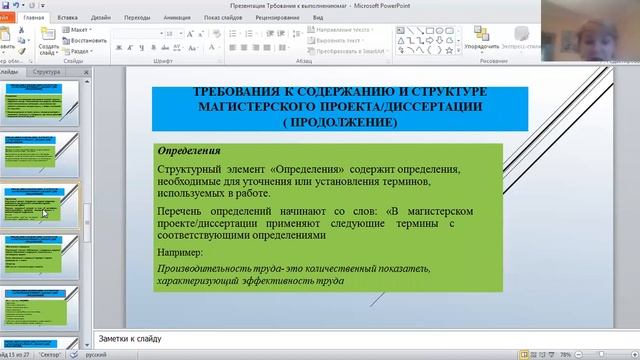Open Макет layout dropdown
The width and height of the screenshot is (640, 360).
click(77, 30)
